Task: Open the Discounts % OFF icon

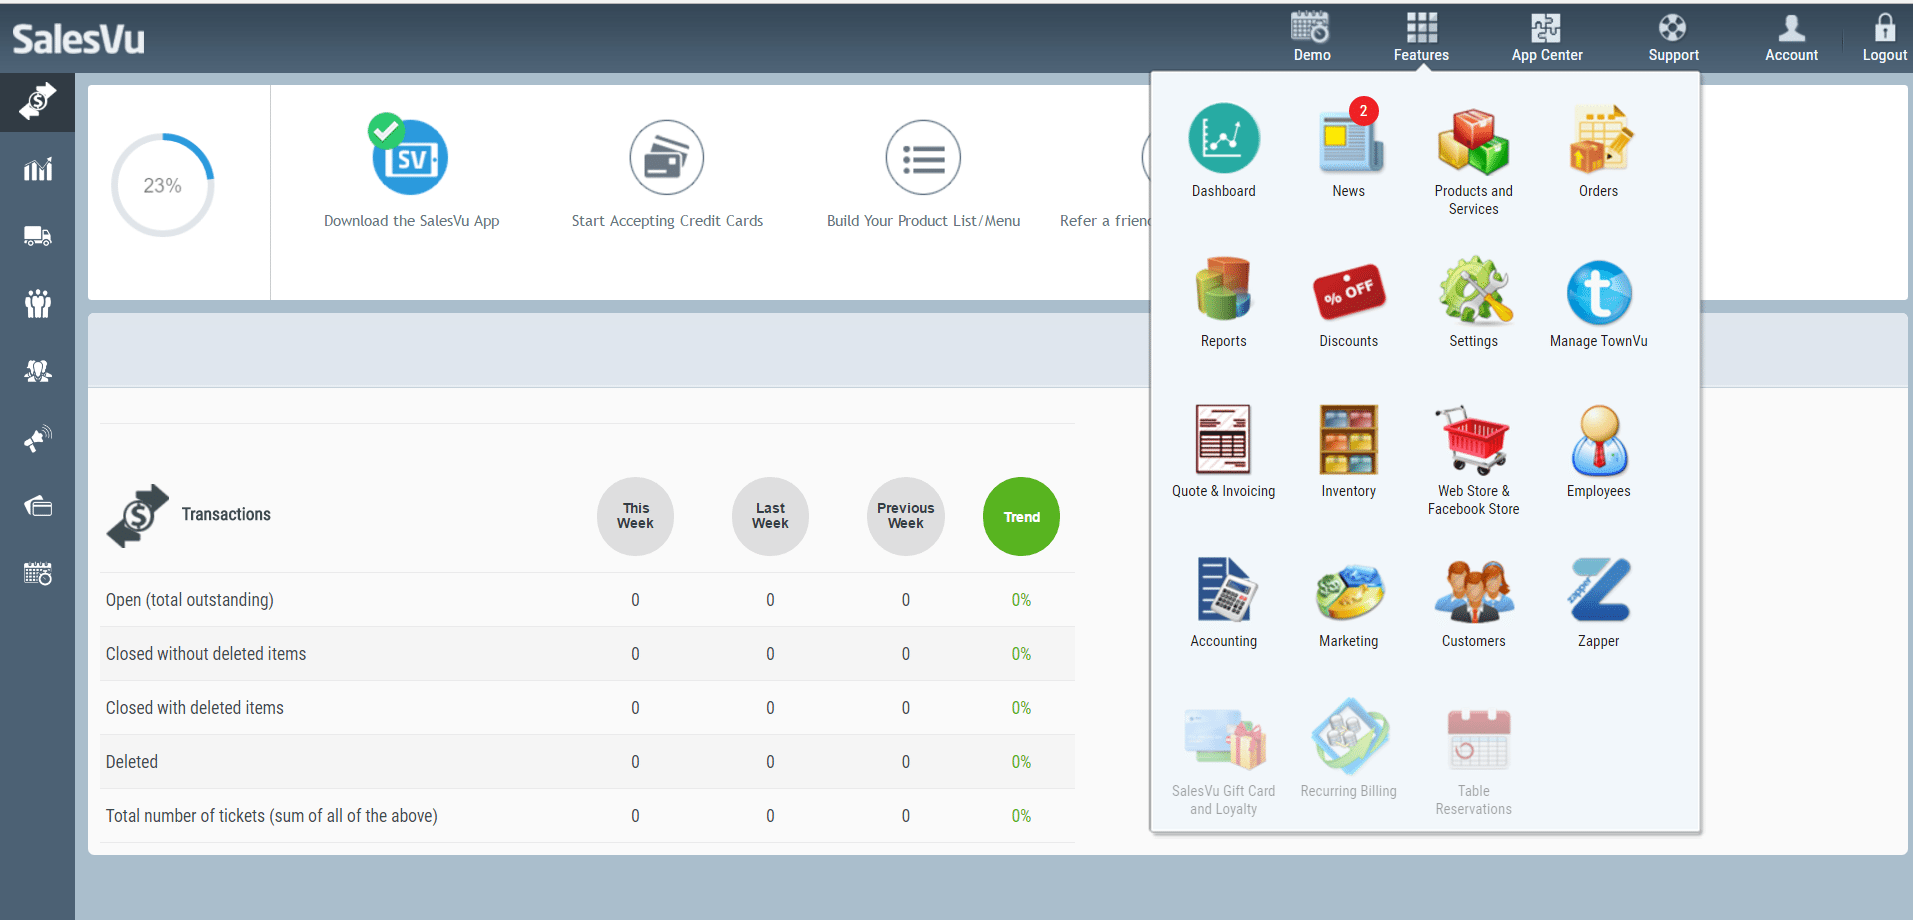Action: [1349, 291]
